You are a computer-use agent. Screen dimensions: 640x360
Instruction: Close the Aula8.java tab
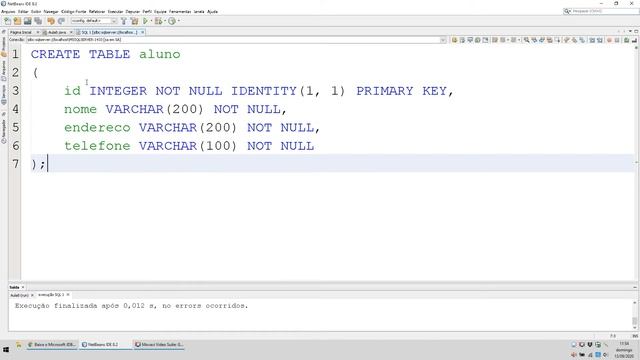[x=71, y=32]
